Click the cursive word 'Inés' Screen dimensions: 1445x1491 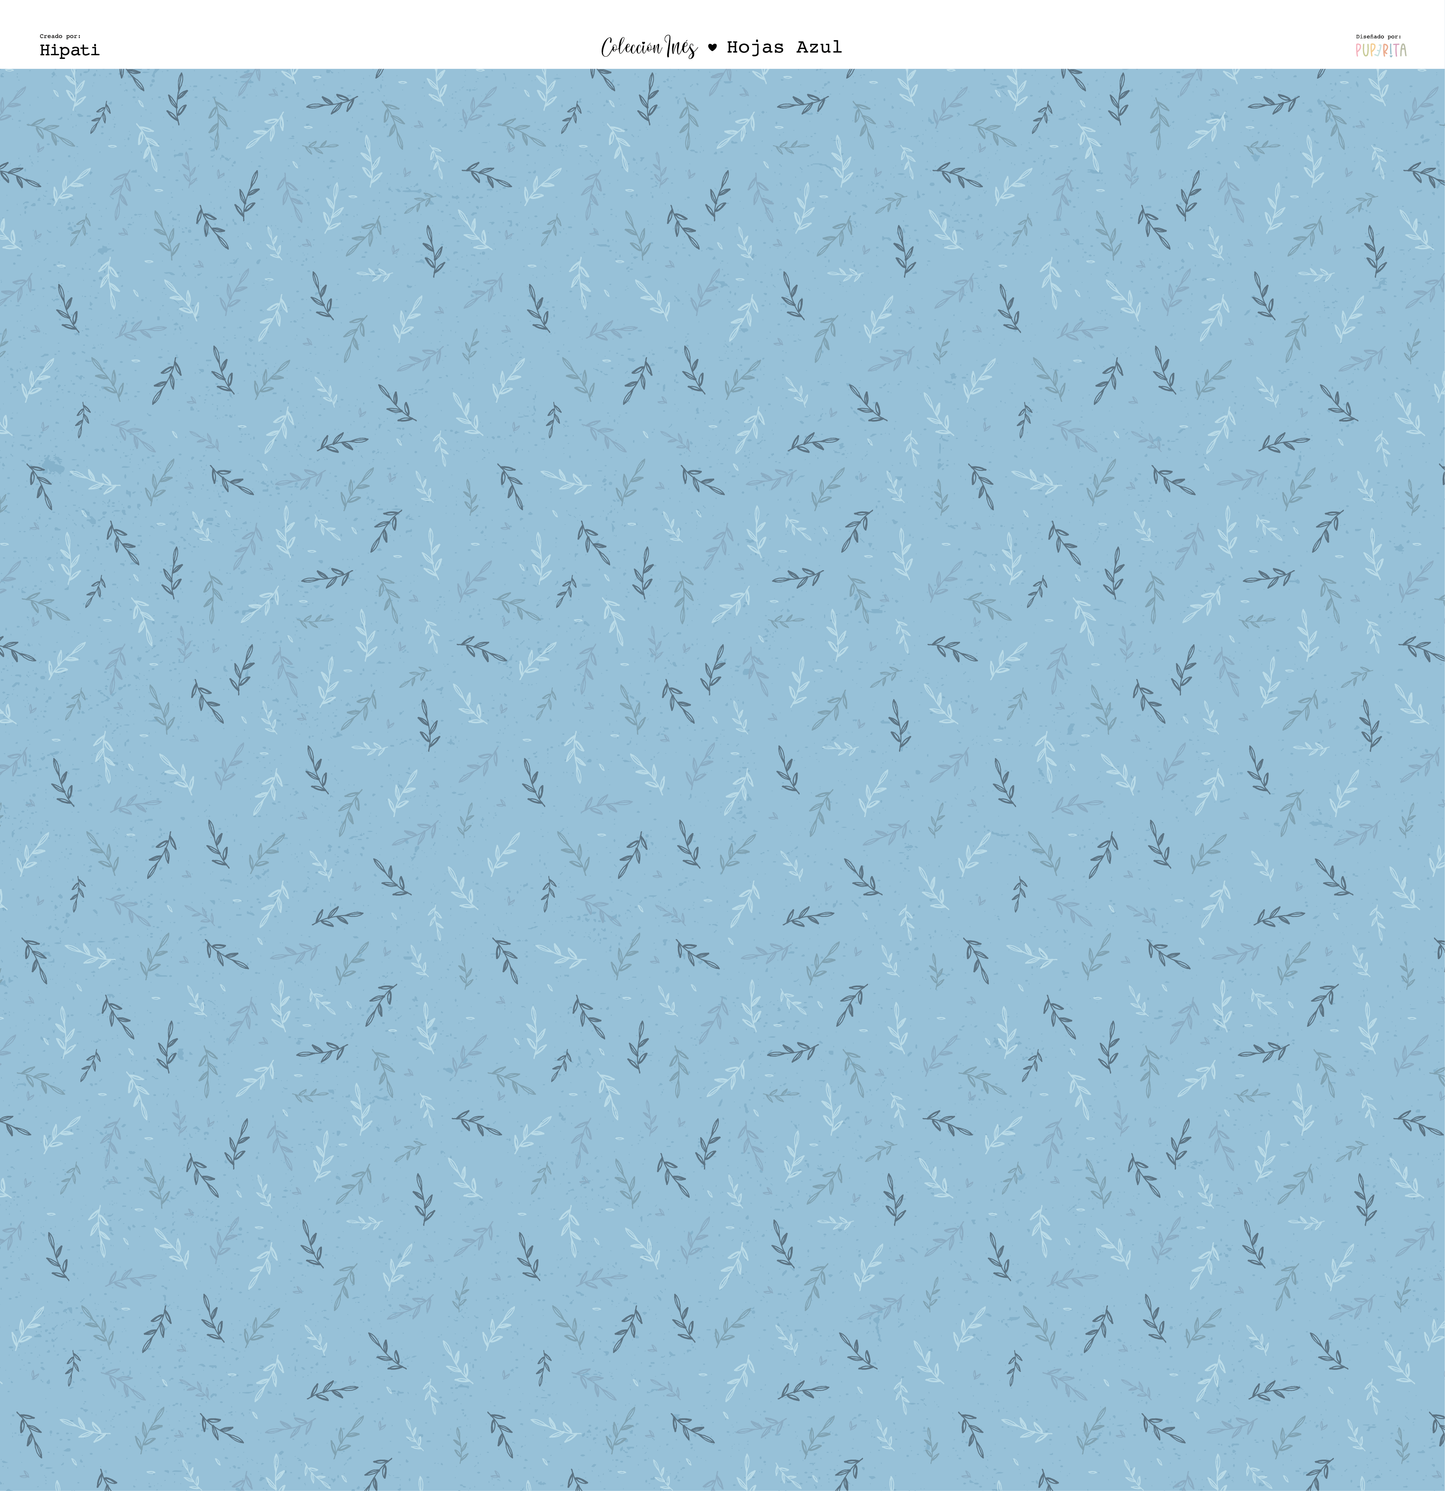coord(681,47)
